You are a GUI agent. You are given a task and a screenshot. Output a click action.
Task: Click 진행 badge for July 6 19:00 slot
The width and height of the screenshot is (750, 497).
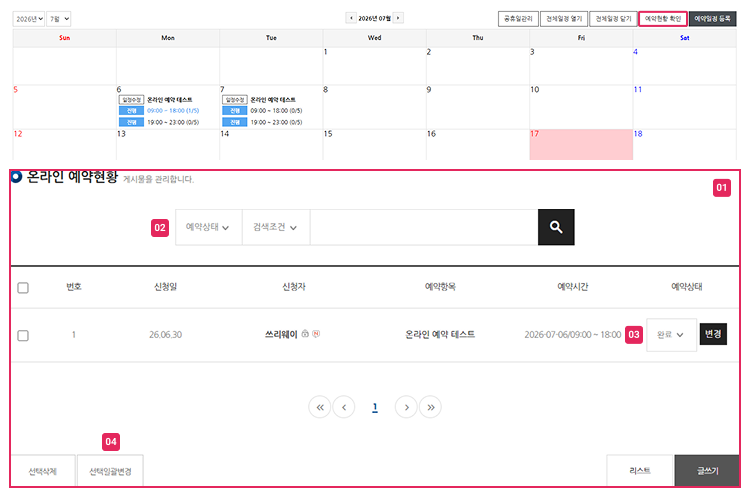click(132, 122)
